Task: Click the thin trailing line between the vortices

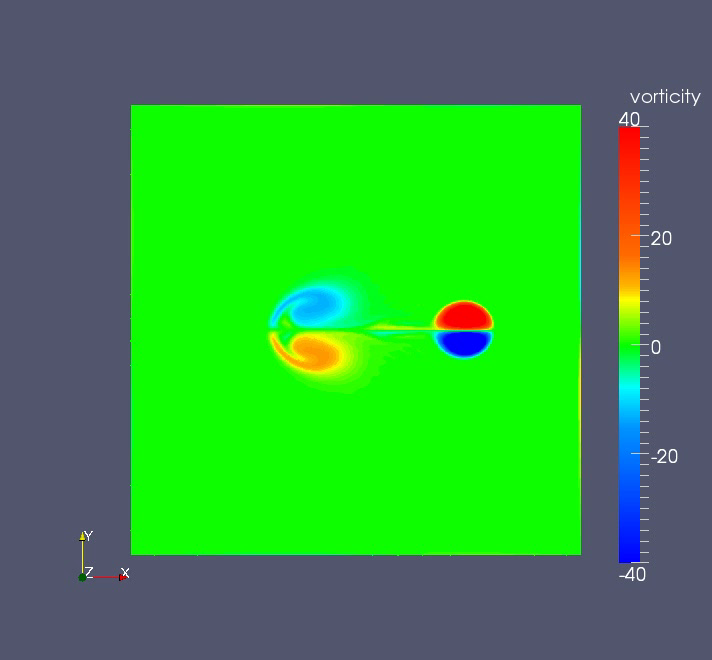Action: [400, 328]
